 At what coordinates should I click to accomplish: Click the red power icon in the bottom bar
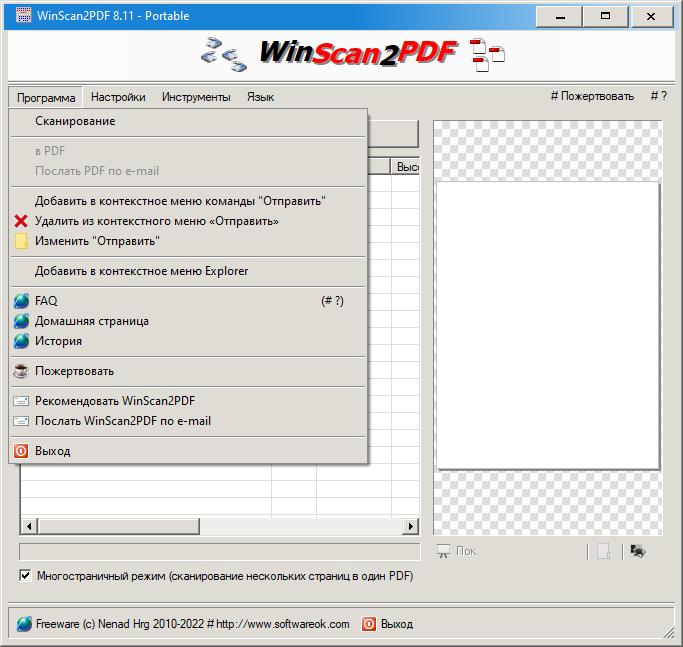pyautogui.click(x=369, y=624)
